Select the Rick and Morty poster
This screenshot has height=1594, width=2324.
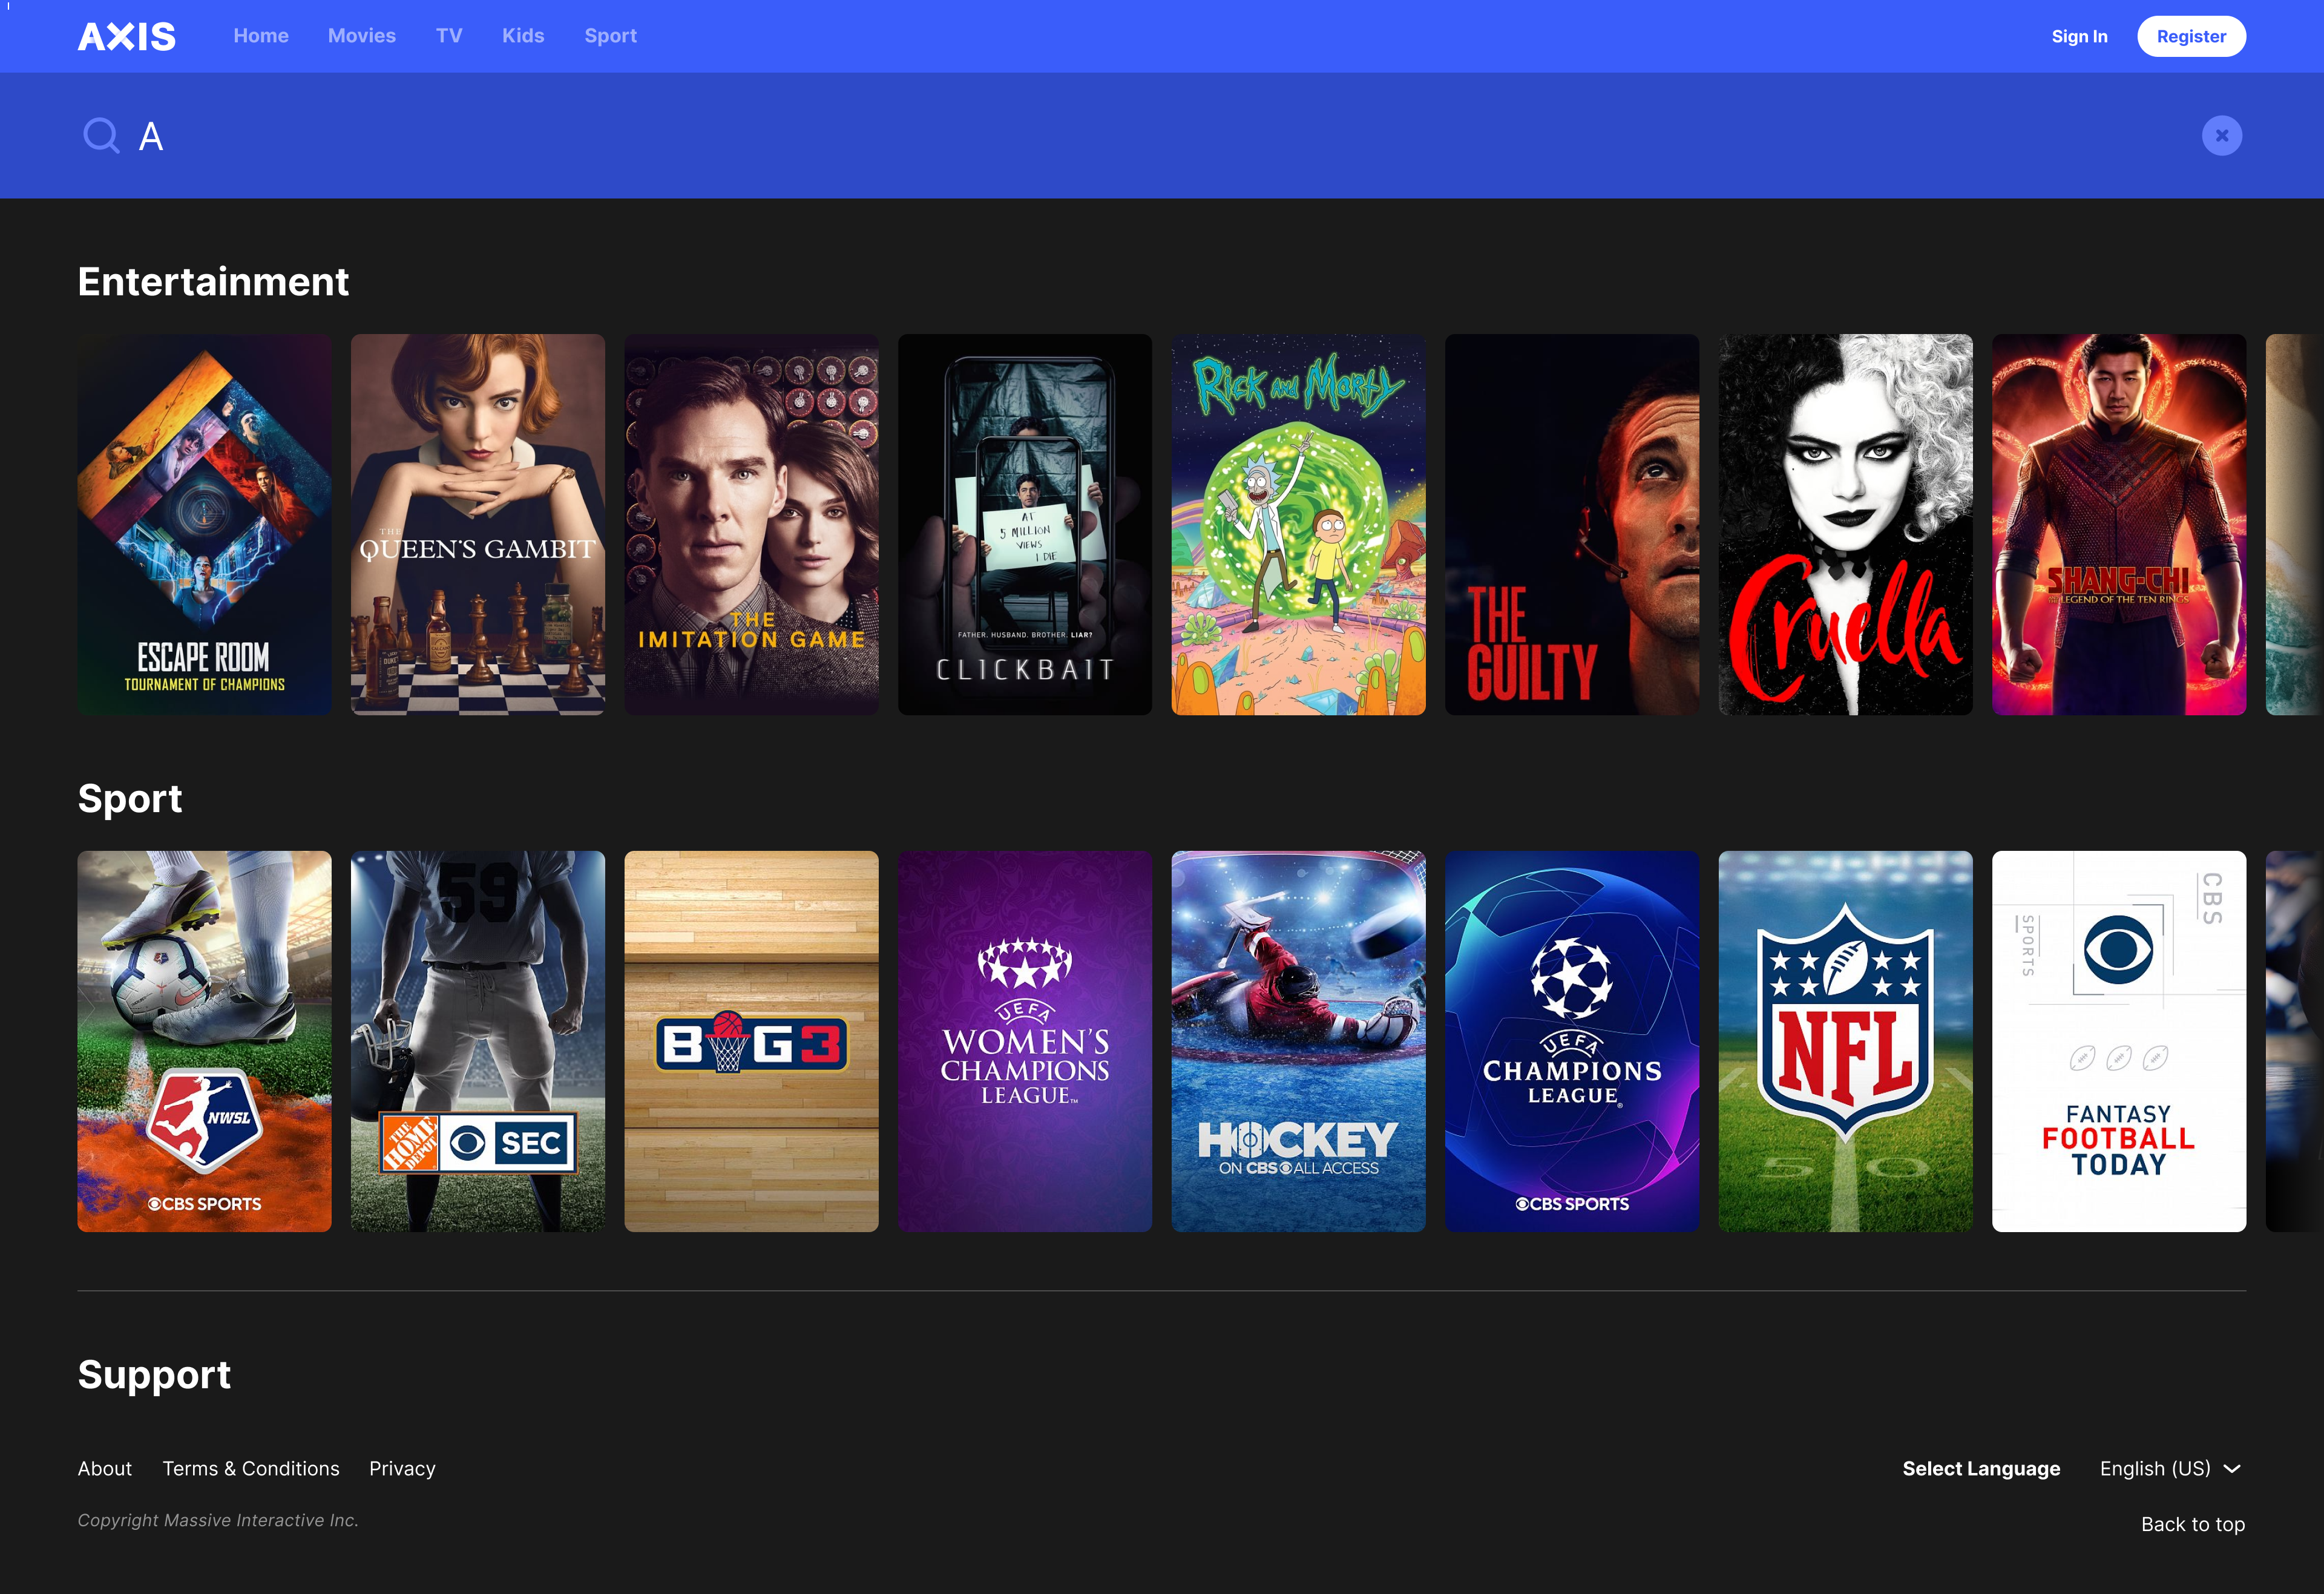[x=1298, y=524]
